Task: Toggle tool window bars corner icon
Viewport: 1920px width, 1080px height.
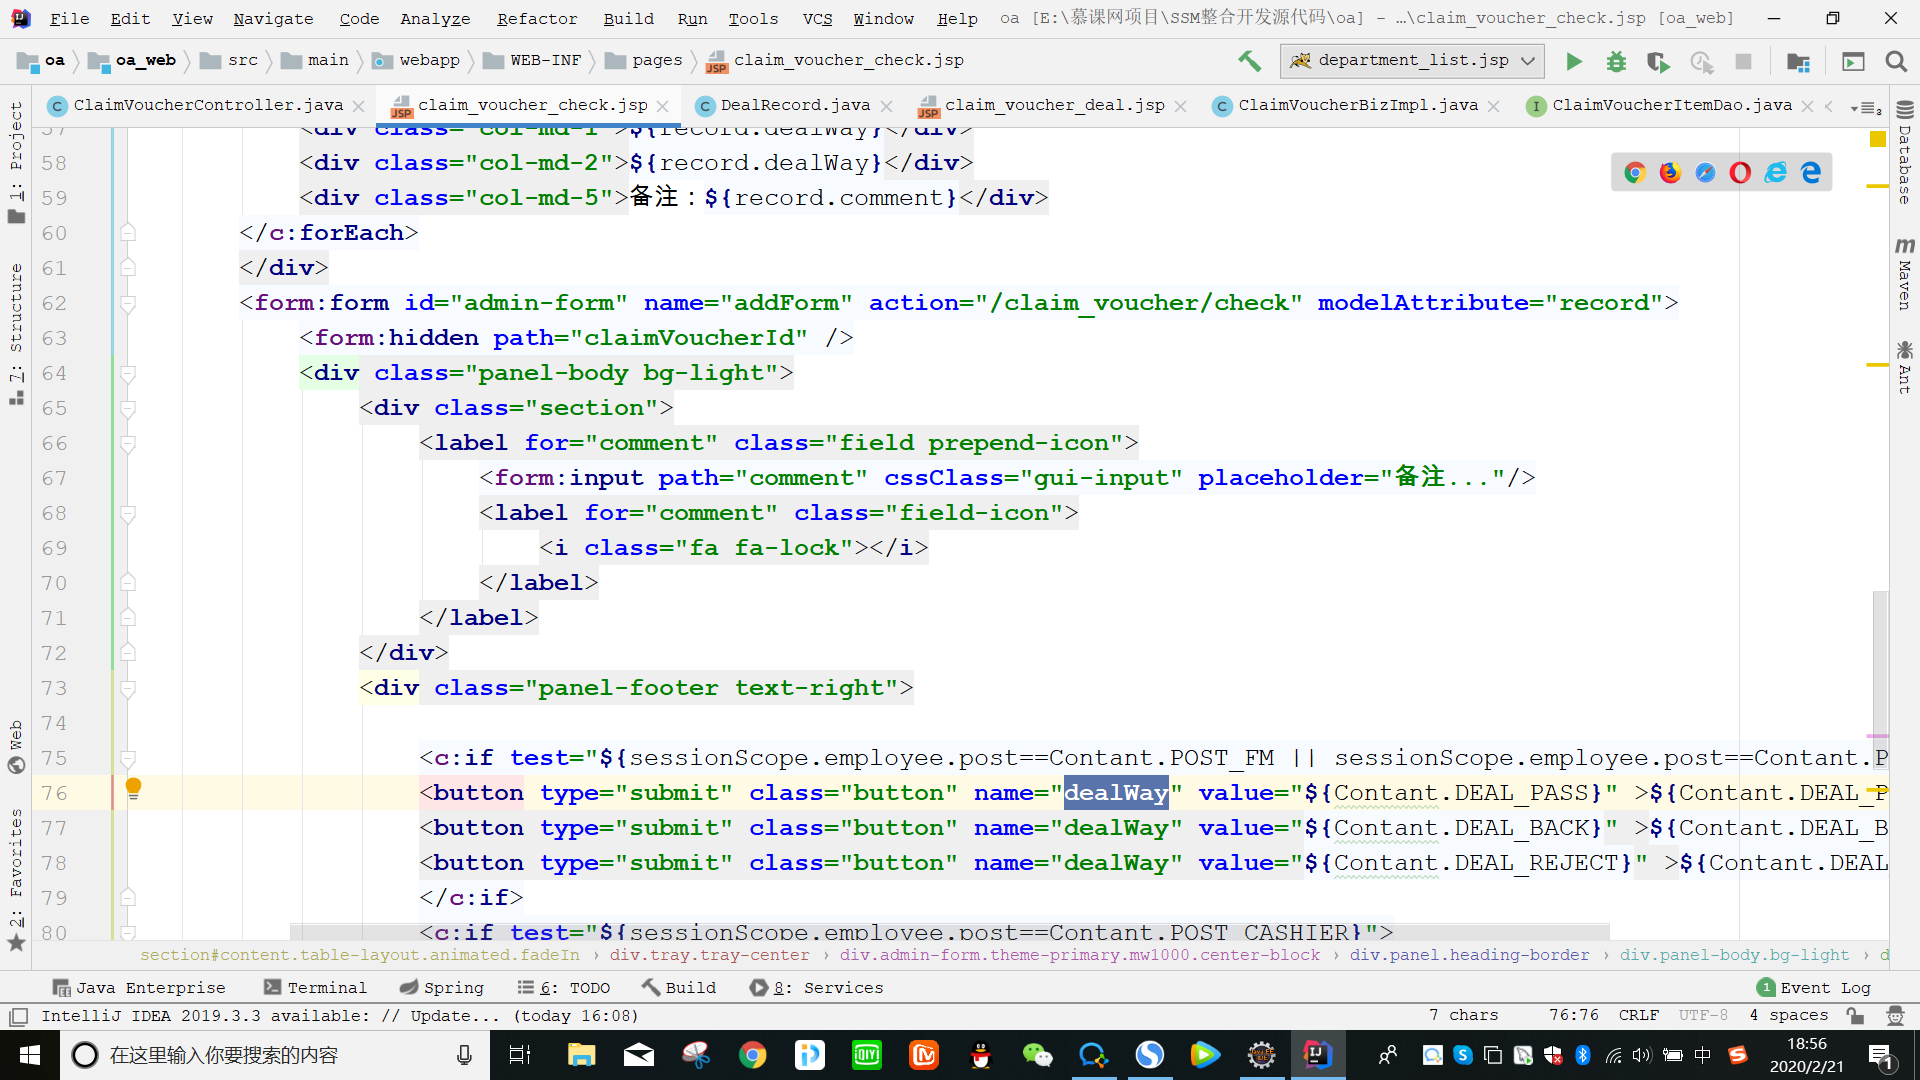Action: point(18,1016)
